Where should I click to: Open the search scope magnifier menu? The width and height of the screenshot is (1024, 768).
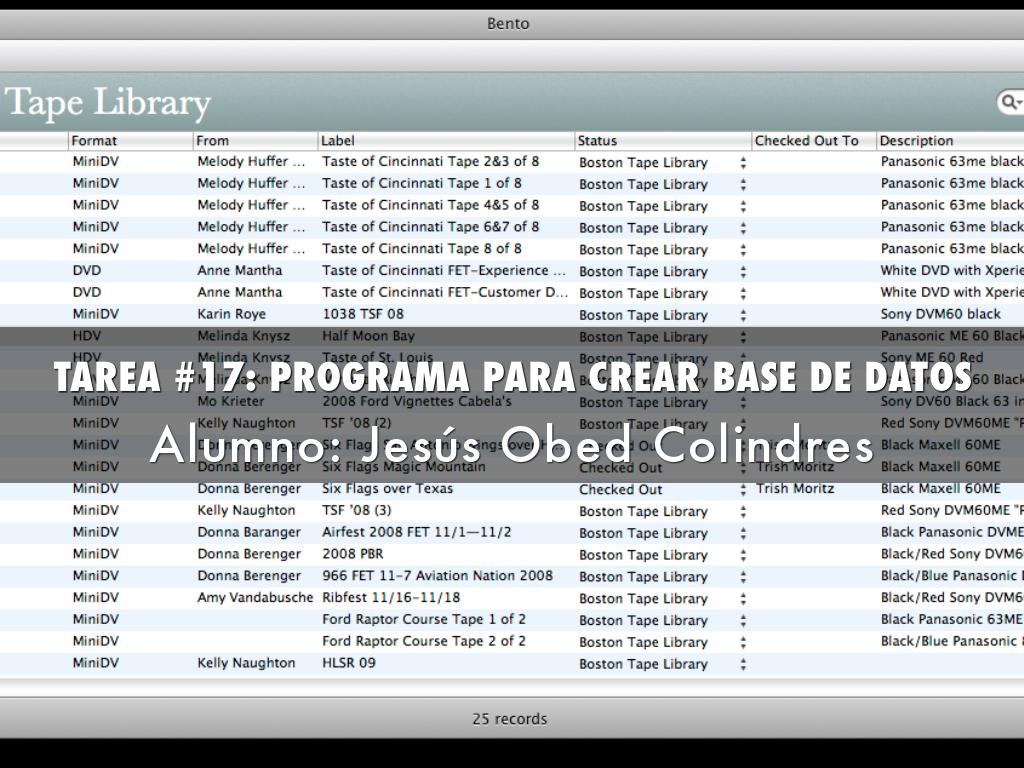(1010, 103)
